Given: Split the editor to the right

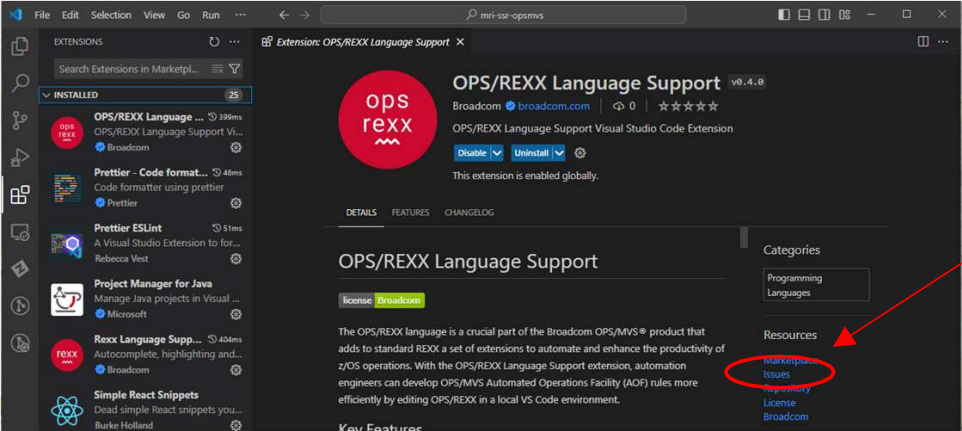Looking at the screenshot, I should pyautogui.click(x=923, y=42).
